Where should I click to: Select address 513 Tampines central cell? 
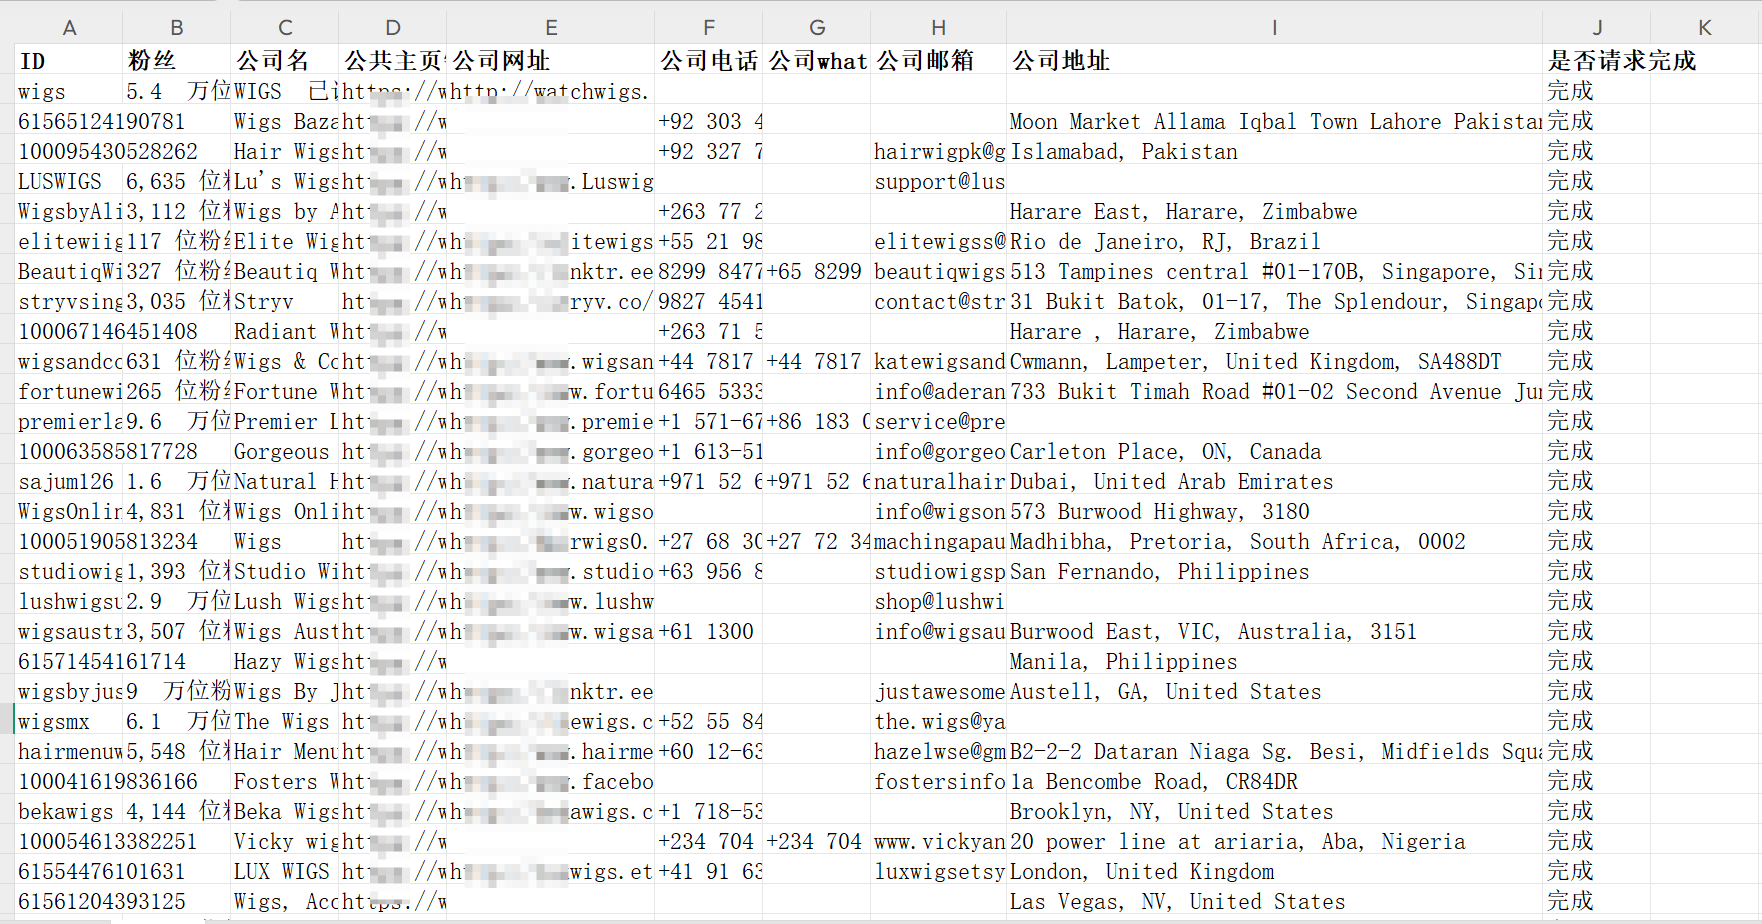pyautogui.click(x=1274, y=272)
